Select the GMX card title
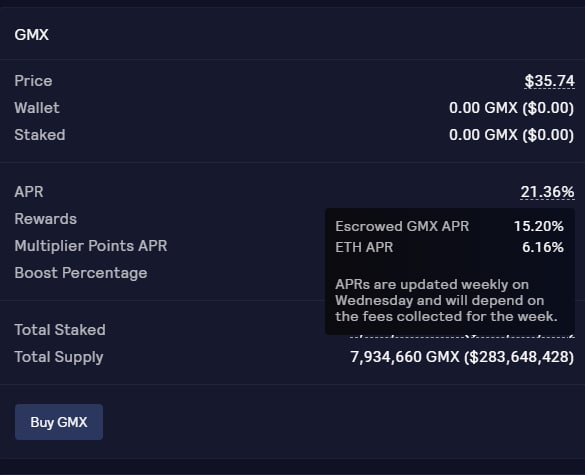Image resolution: width=585 pixels, height=475 pixels. pyautogui.click(x=32, y=35)
